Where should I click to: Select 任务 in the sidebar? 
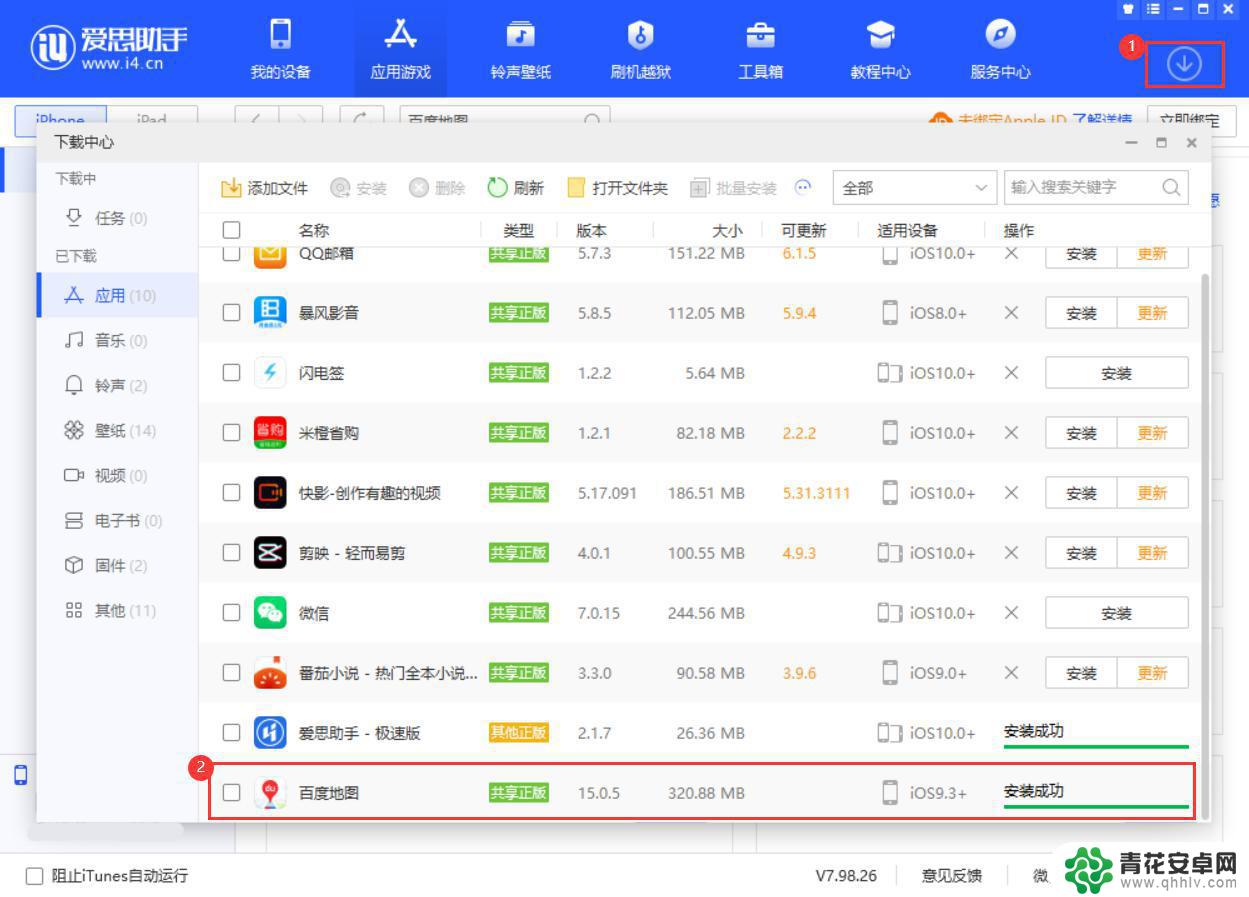(117, 218)
